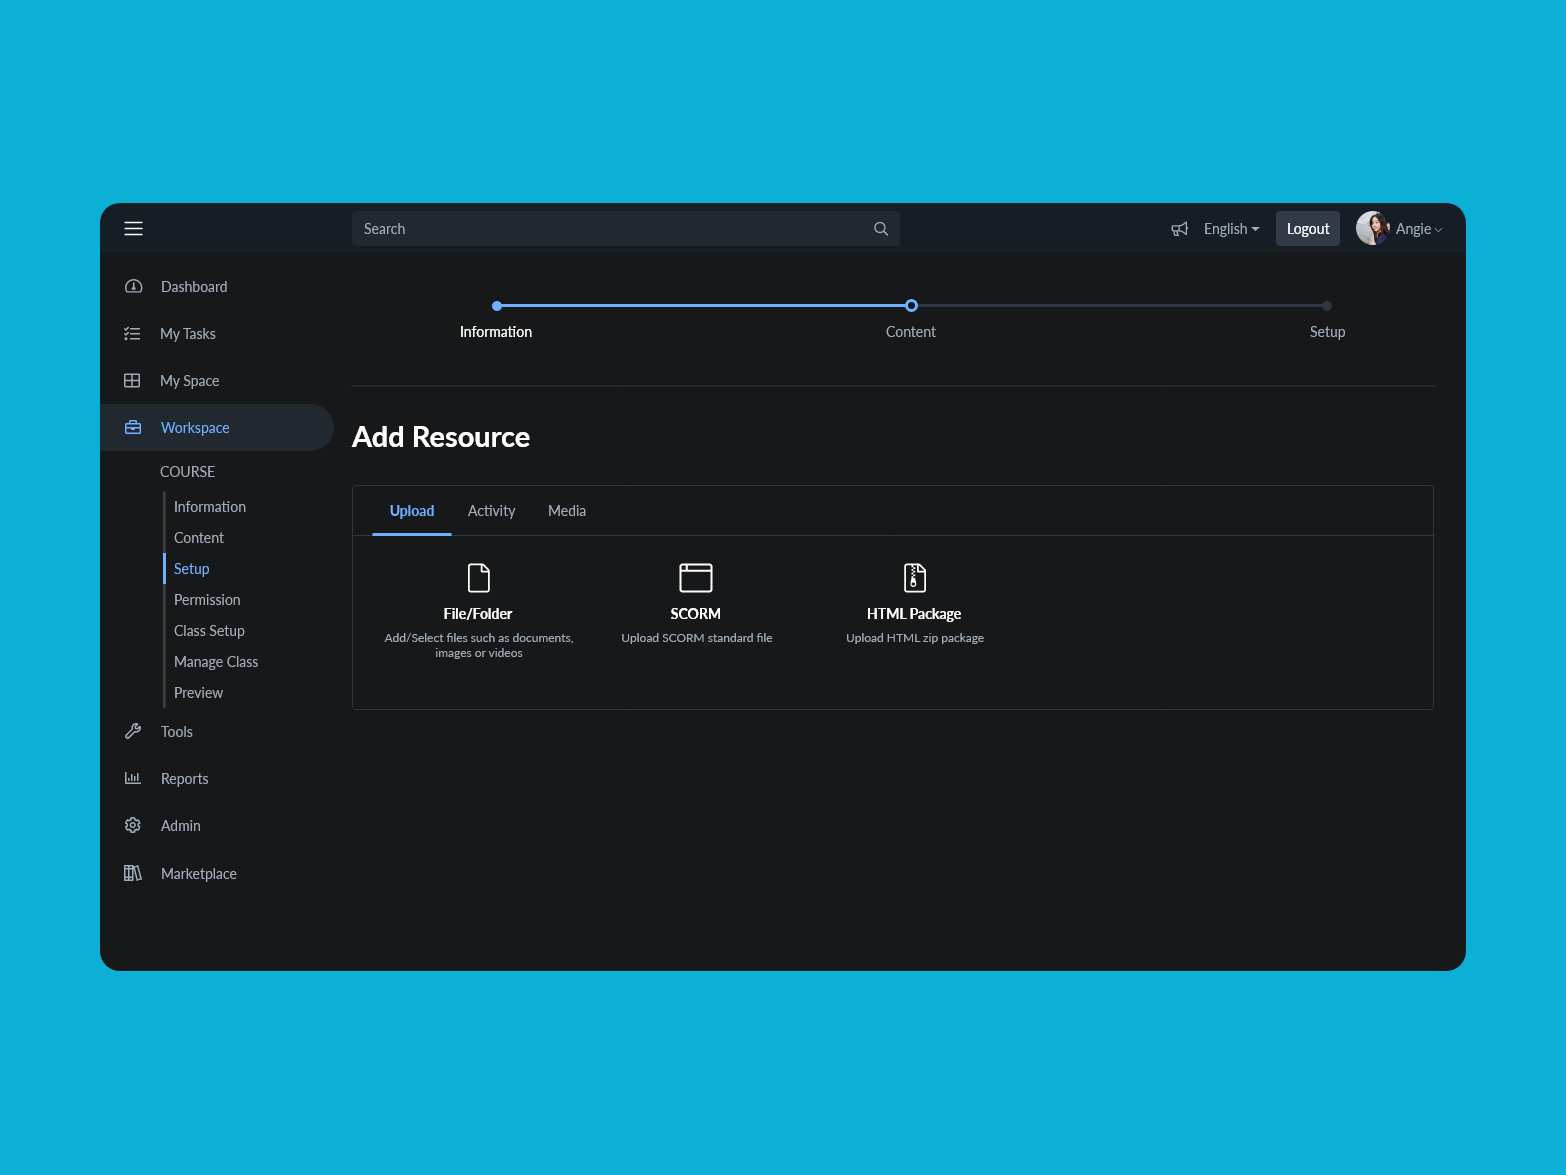Click the Tools wrench icon
This screenshot has width=1566, height=1175.
(x=133, y=732)
